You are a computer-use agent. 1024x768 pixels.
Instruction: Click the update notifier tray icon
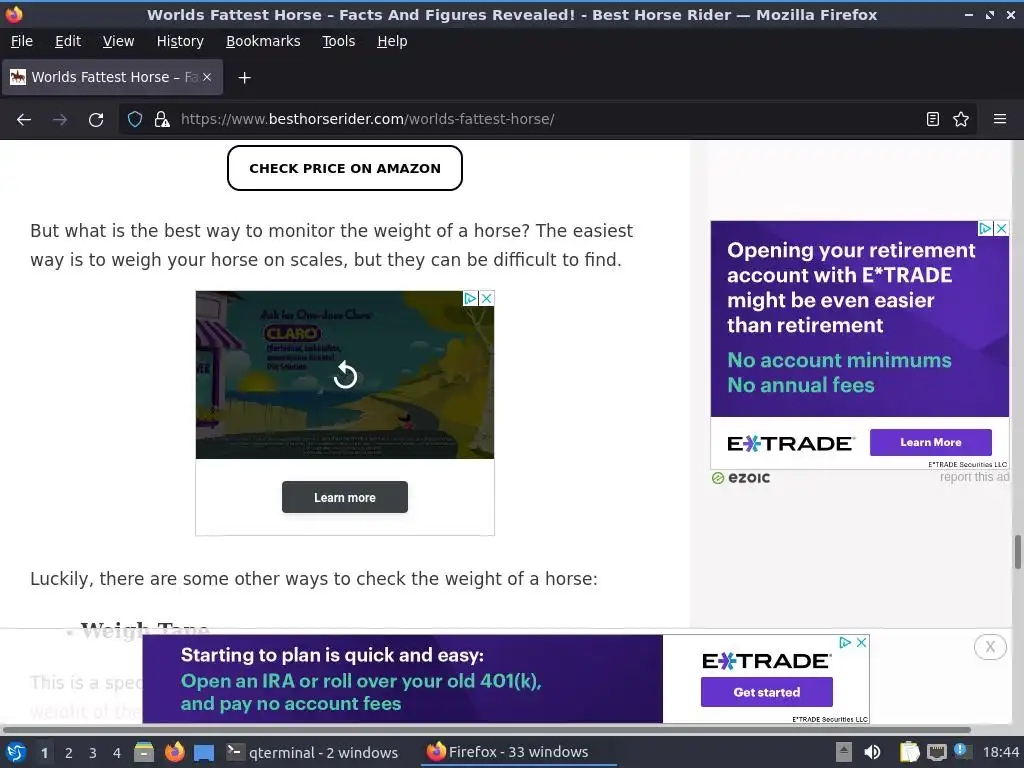[960, 750]
